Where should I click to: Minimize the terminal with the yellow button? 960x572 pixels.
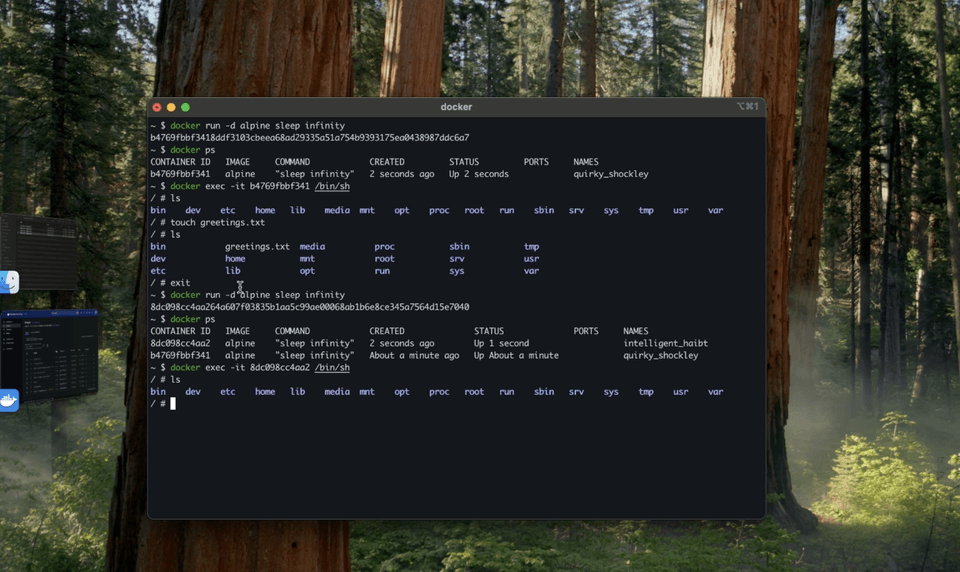pos(171,107)
